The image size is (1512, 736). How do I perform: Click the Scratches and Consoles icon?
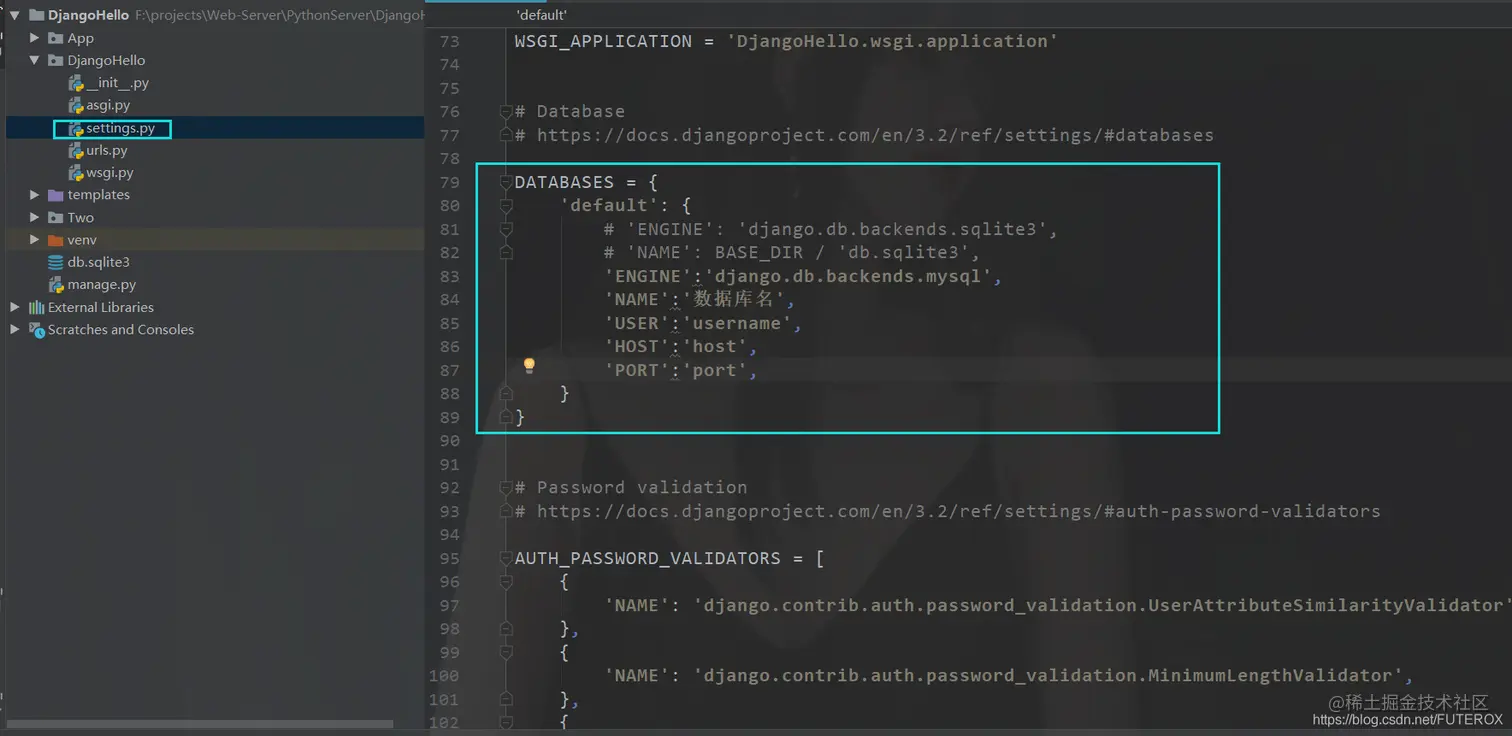37,329
